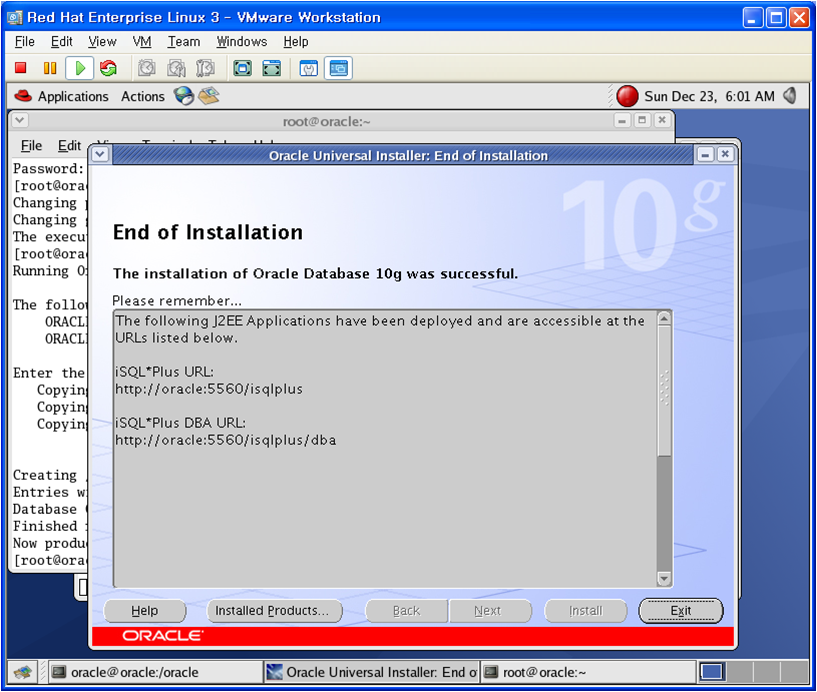
Task: Show the VM summary view icon
Action: click(x=309, y=68)
